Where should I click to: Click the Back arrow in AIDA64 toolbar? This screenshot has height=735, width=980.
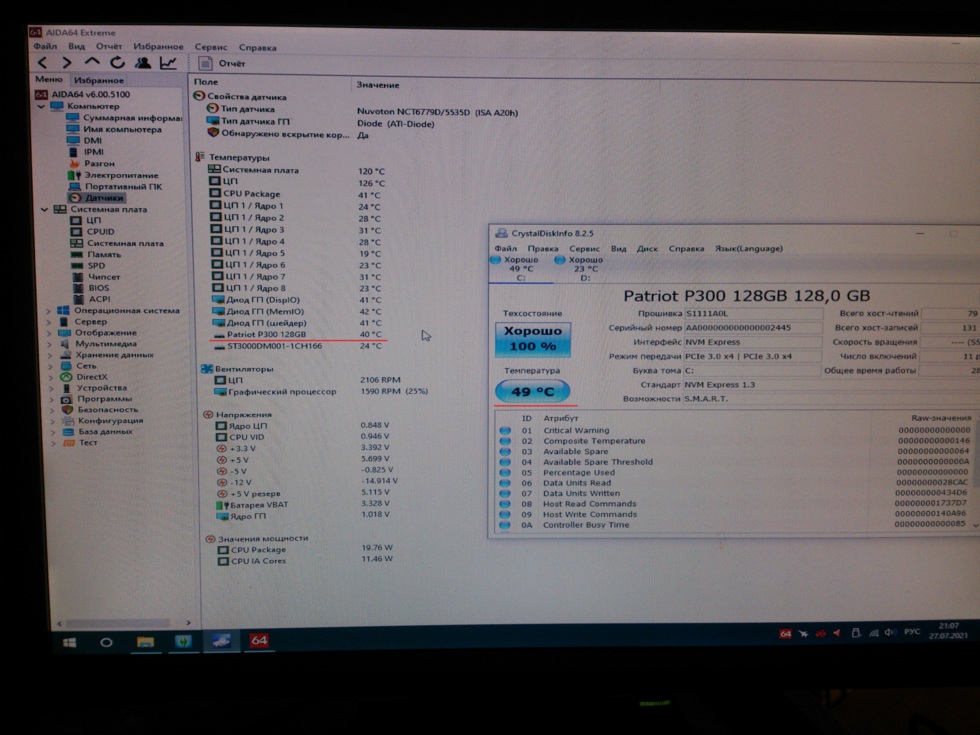42,63
